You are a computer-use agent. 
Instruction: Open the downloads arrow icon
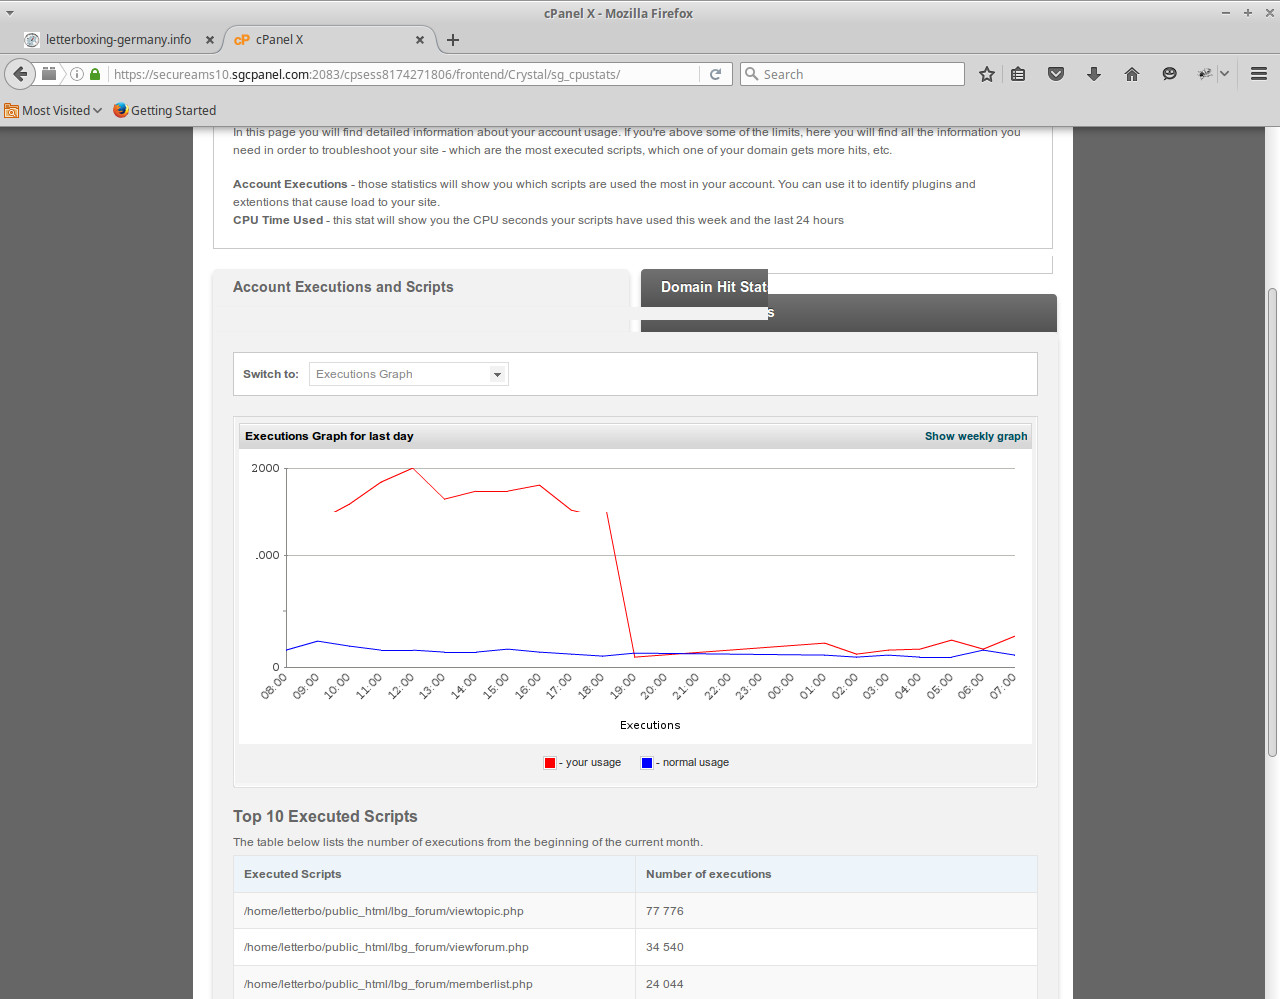1094,74
